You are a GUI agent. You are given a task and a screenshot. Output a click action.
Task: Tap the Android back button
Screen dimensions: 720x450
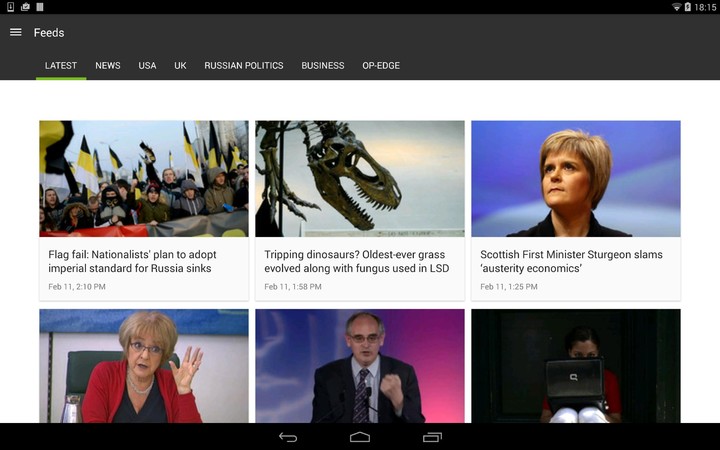[x=288, y=437]
